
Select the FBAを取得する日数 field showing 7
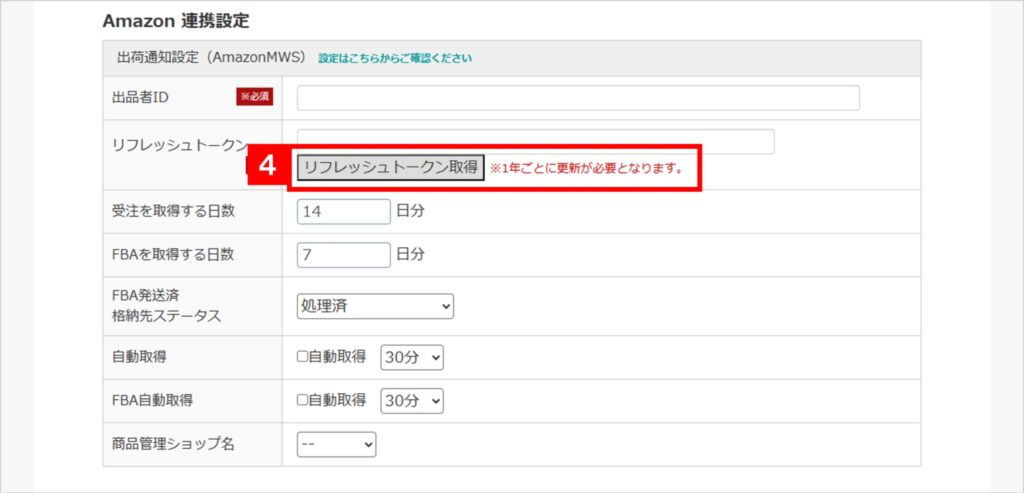pos(343,255)
